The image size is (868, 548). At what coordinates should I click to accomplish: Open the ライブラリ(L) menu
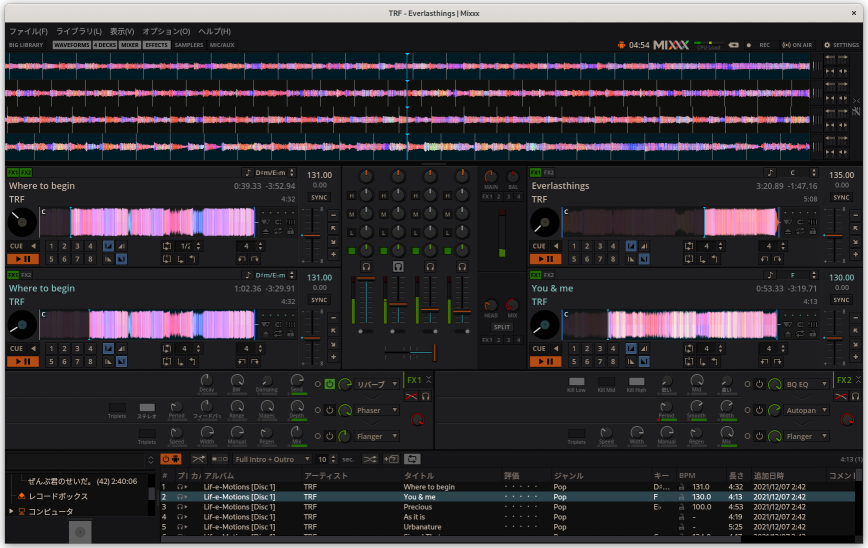79,31
